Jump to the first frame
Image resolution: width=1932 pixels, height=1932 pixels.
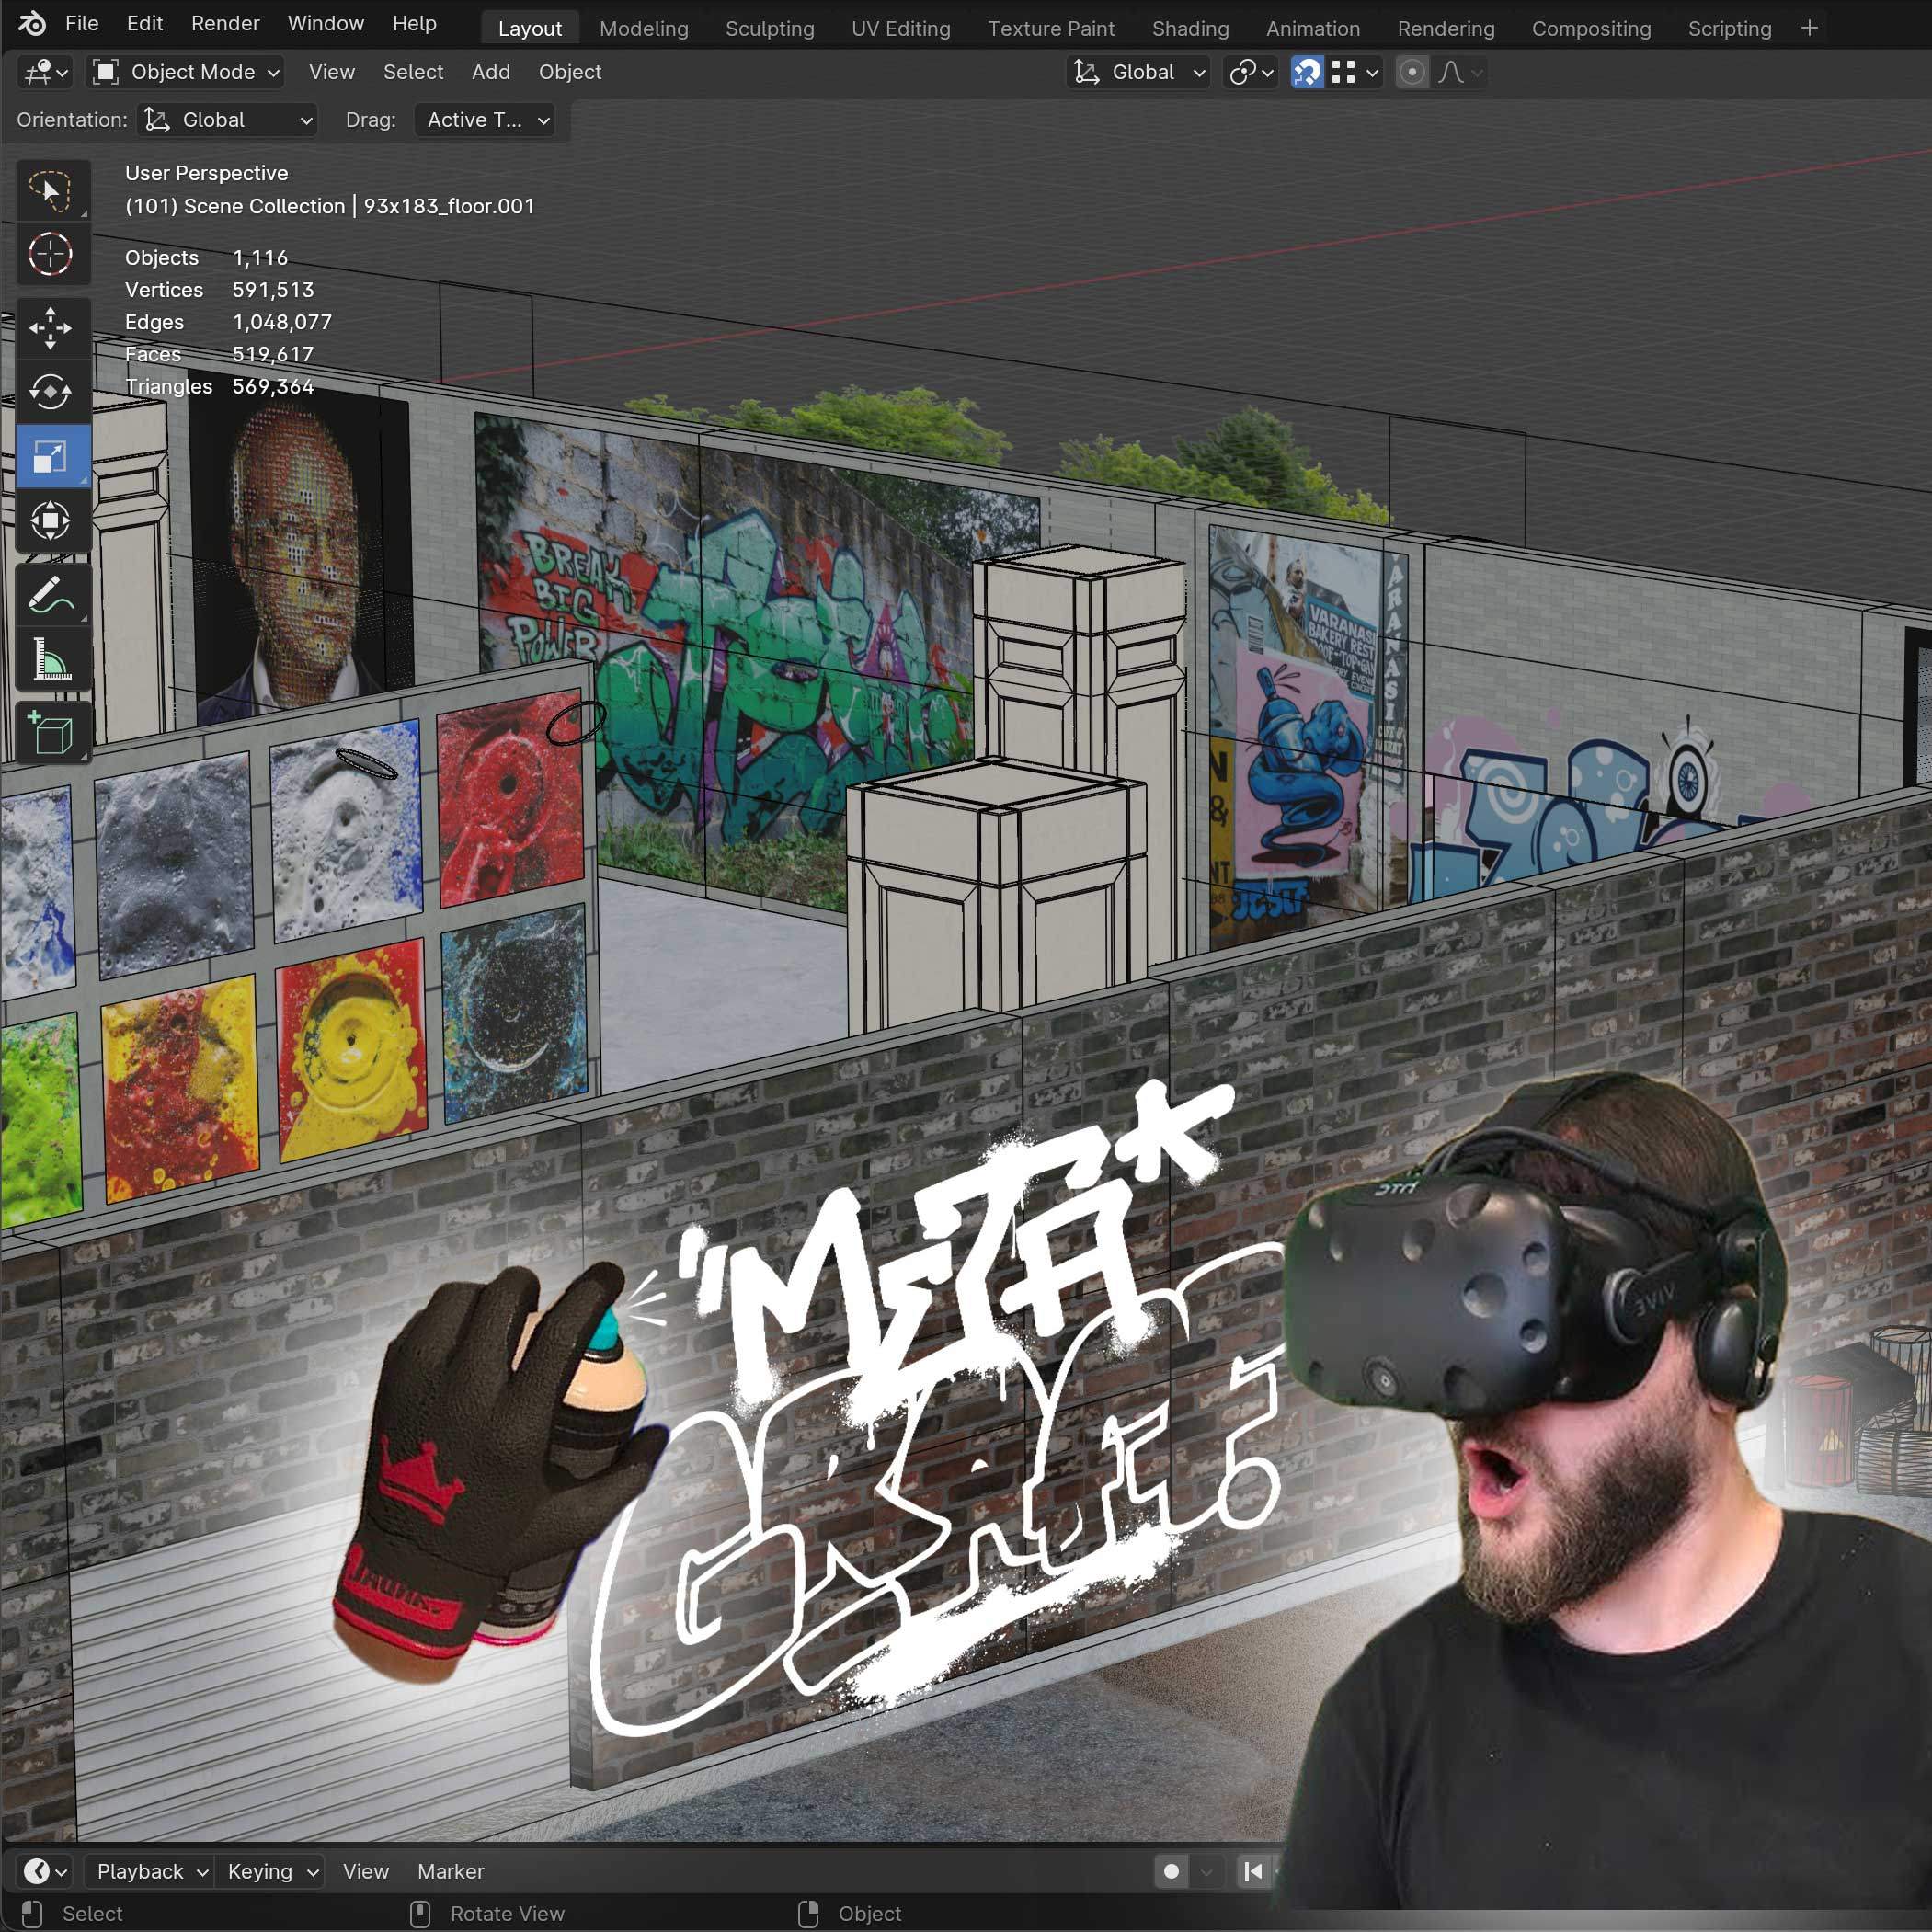(x=1253, y=1871)
